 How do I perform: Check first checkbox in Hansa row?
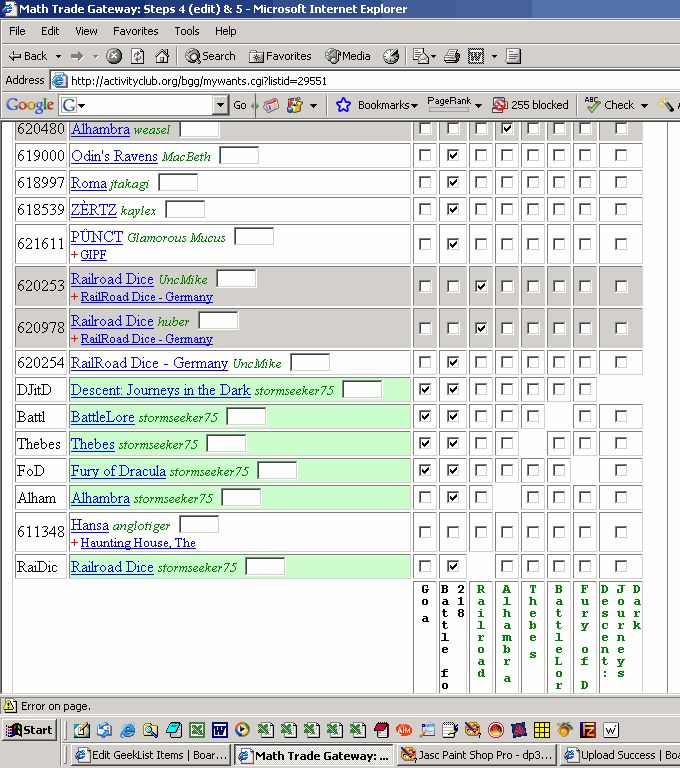(x=425, y=533)
